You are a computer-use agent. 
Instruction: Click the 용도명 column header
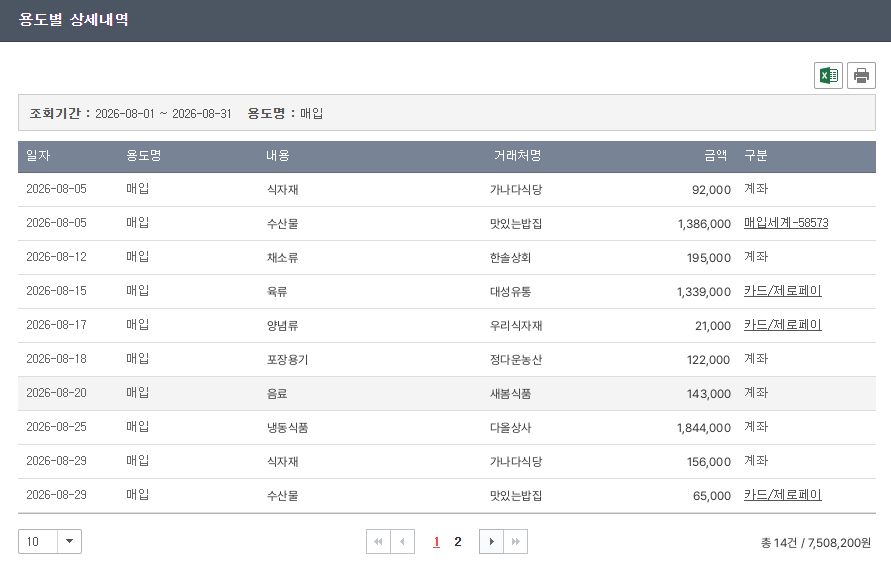coord(143,156)
